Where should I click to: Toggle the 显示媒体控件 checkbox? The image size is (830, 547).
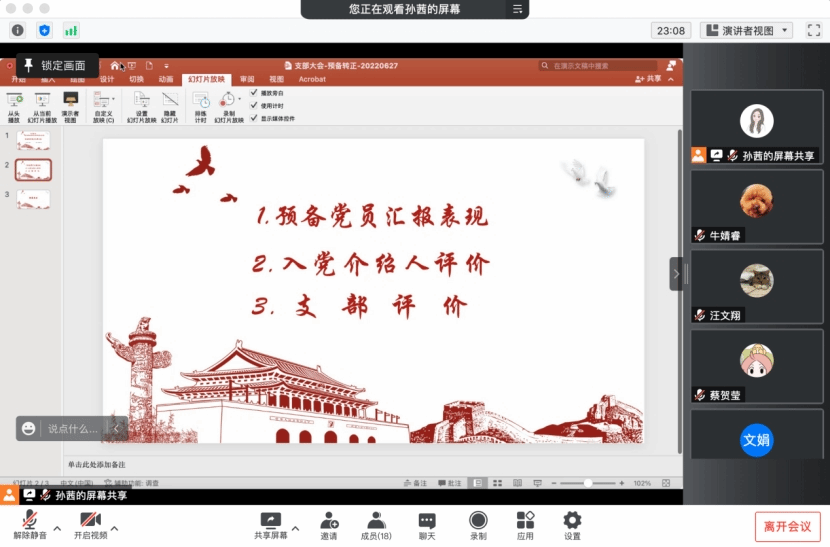(x=254, y=118)
